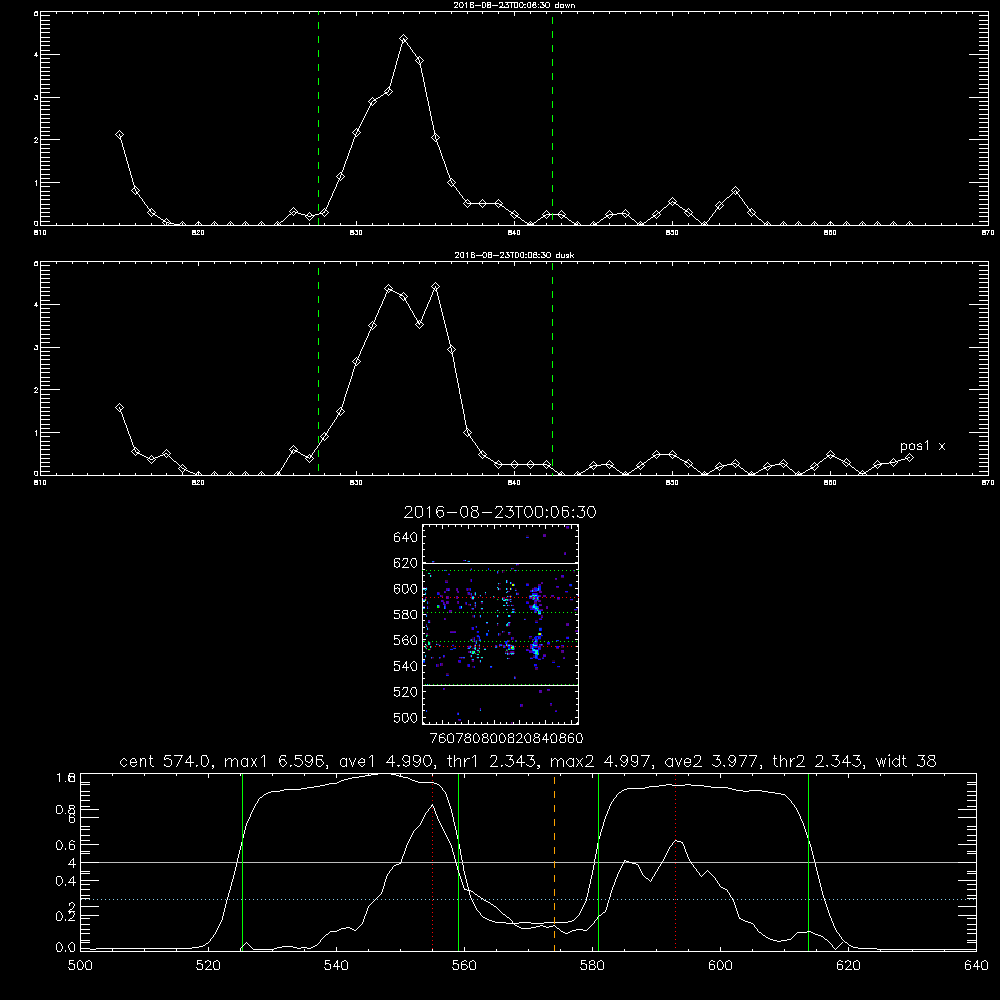Click the right green dashed line in dawn plot

[x=552, y=119]
